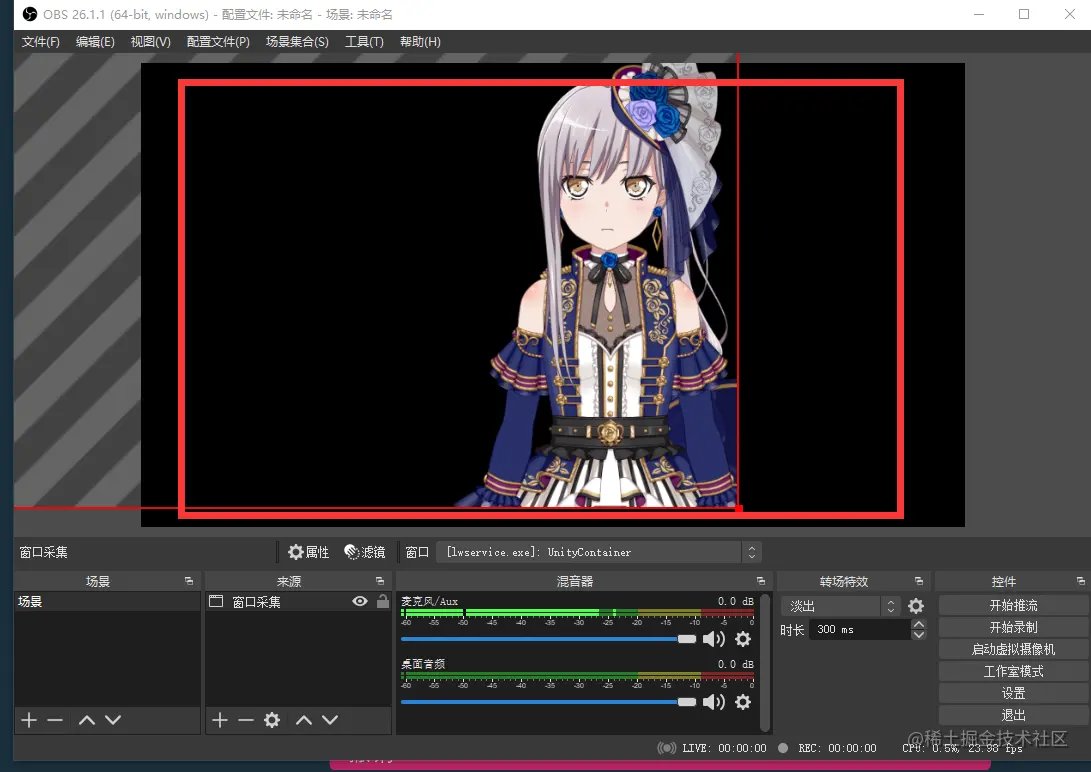Open source properties gear in 来源 toolbar
This screenshot has width=1091, height=772.
pyautogui.click(x=272, y=720)
